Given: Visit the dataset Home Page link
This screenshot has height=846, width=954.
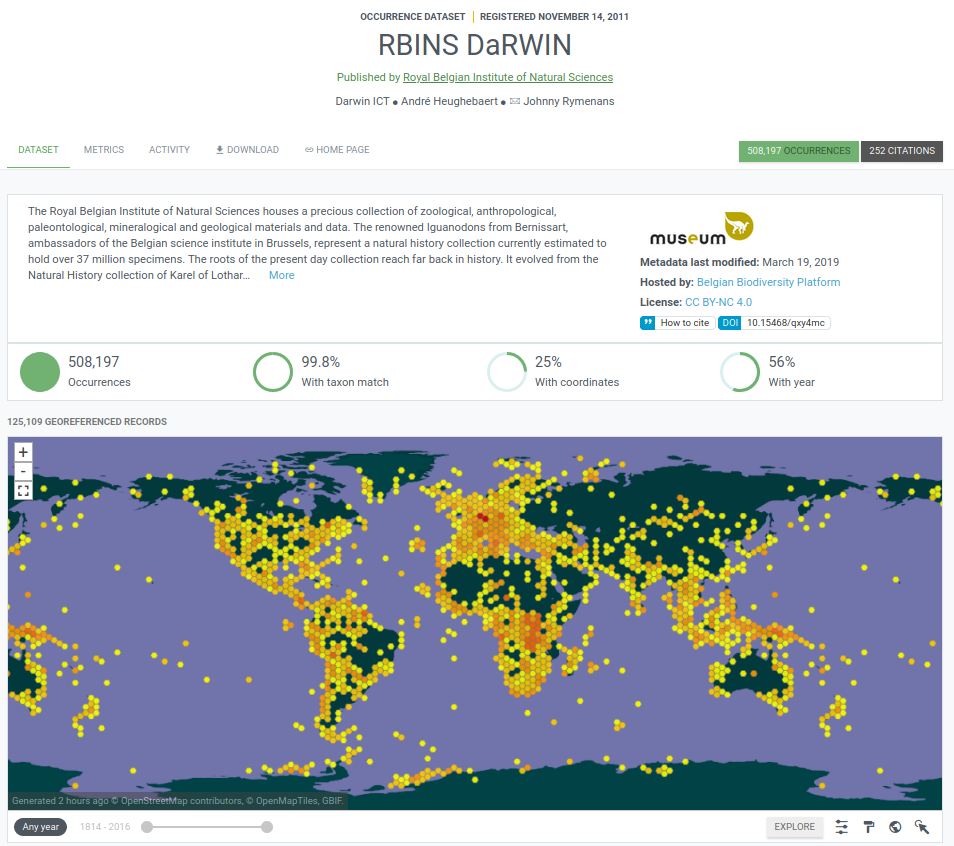Looking at the screenshot, I should pos(337,150).
